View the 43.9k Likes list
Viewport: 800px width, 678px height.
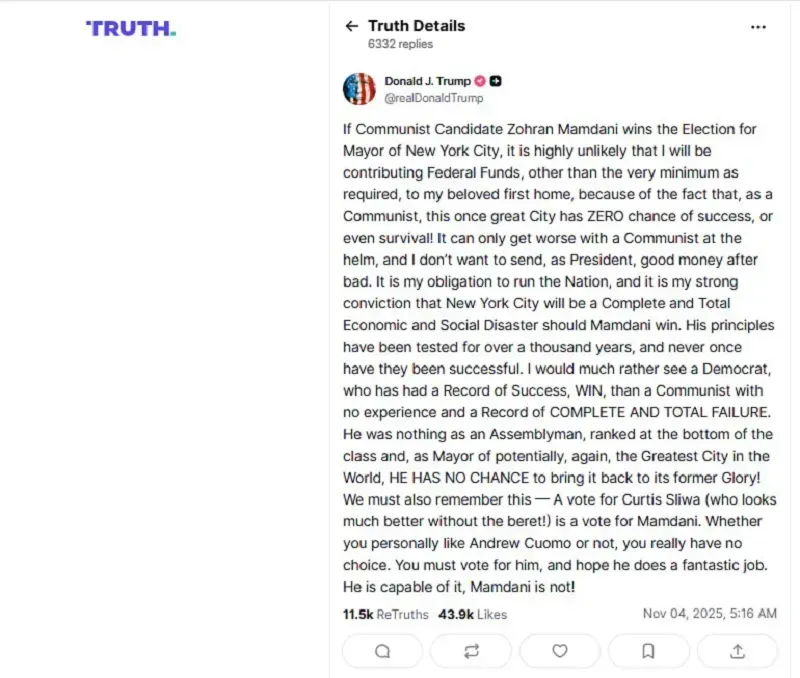point(473,614)
